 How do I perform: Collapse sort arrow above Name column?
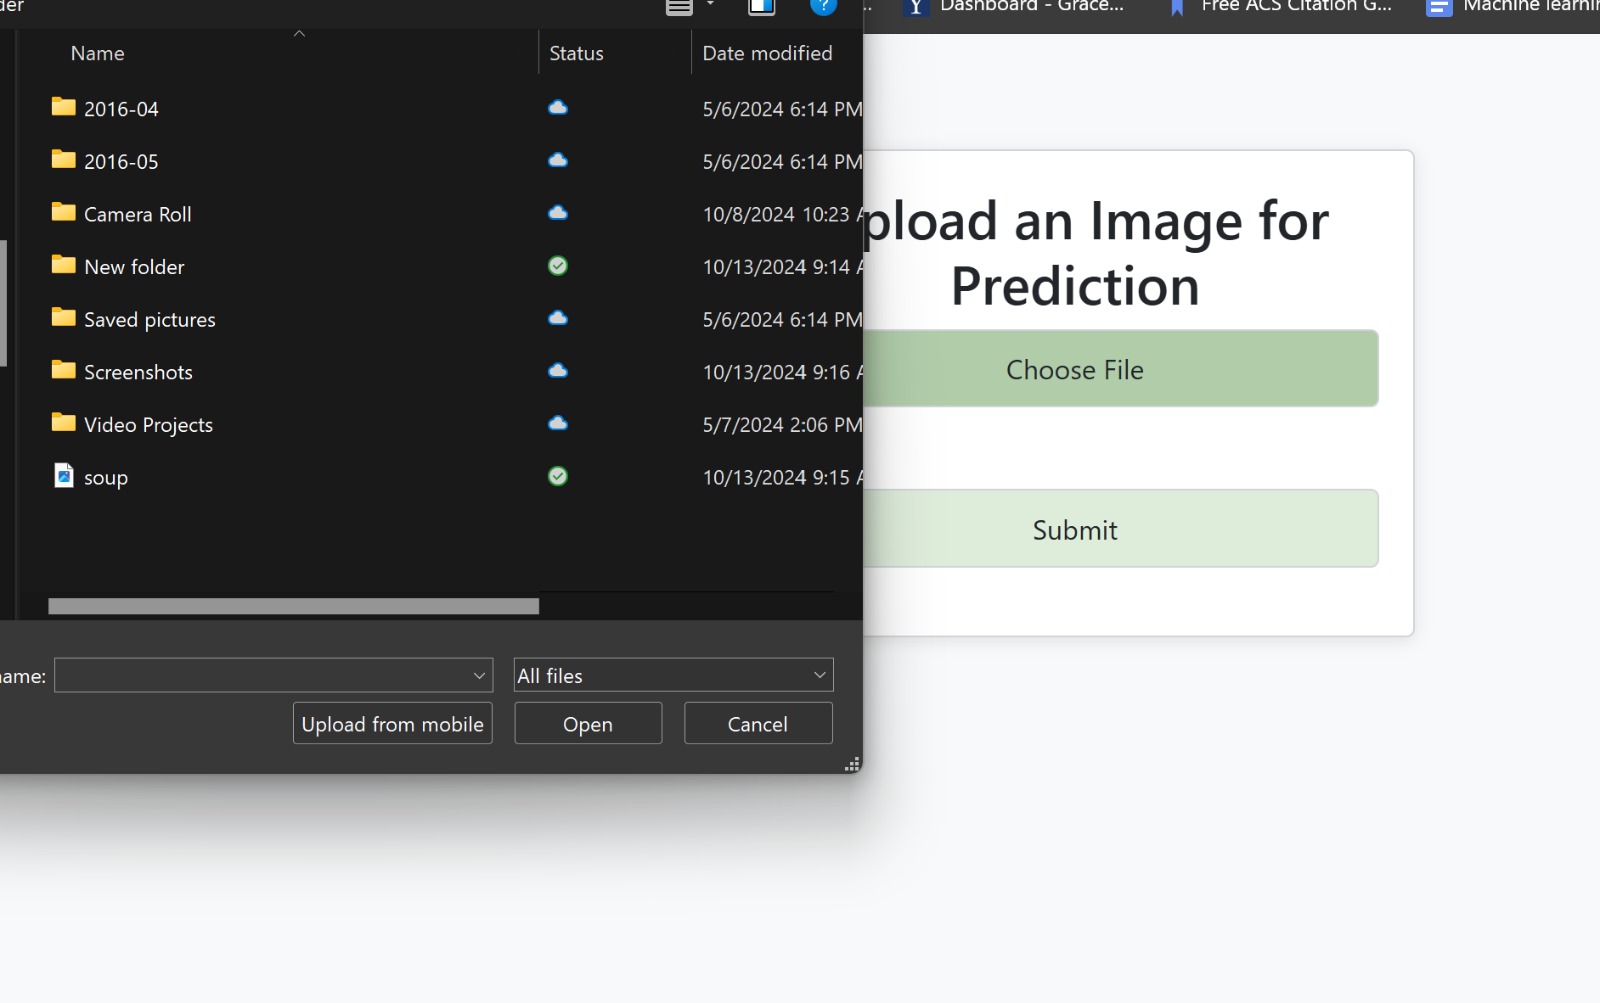(x=299, y=34)
